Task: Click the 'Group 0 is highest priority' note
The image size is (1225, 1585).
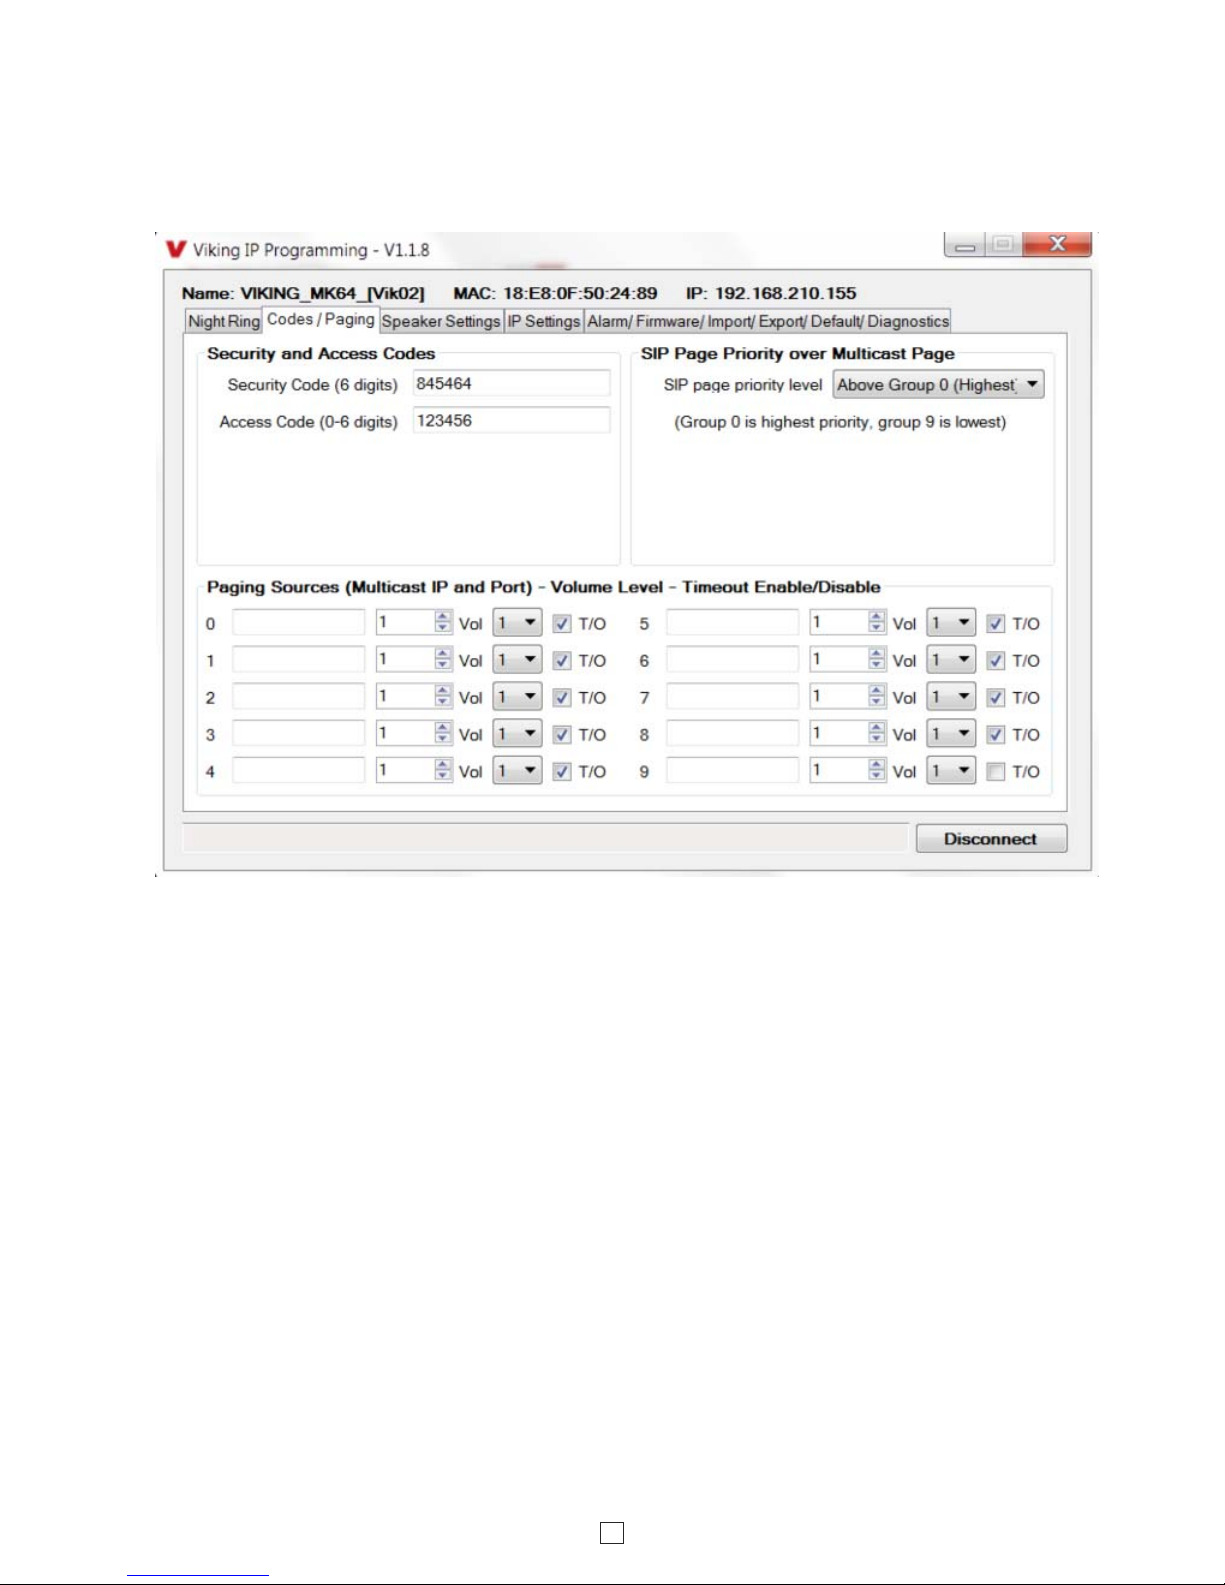Action: (x=840, y=422)
